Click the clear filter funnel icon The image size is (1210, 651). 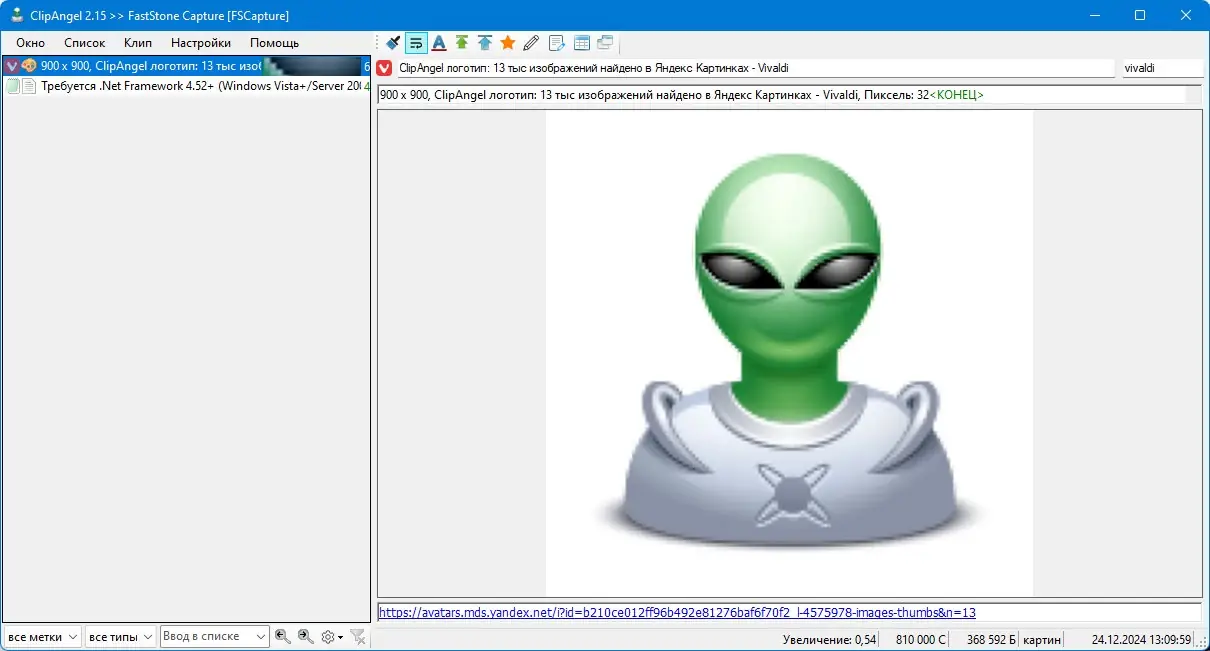(357, 636)
